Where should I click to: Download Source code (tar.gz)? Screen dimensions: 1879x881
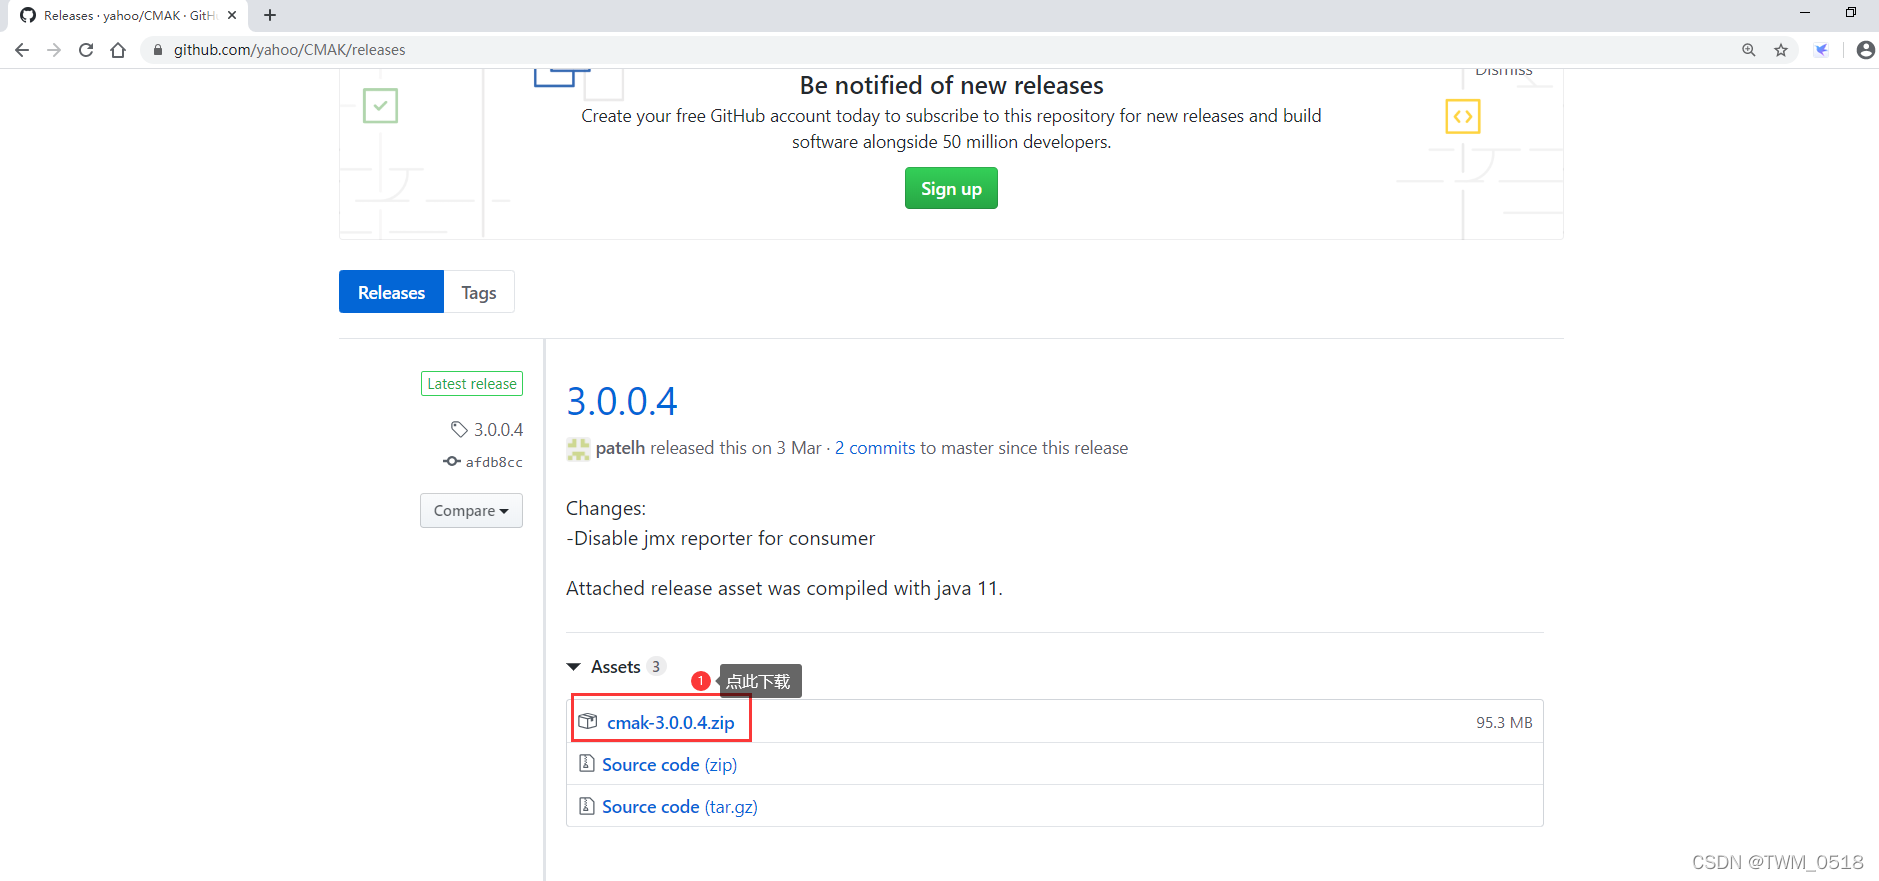point(680,806)
